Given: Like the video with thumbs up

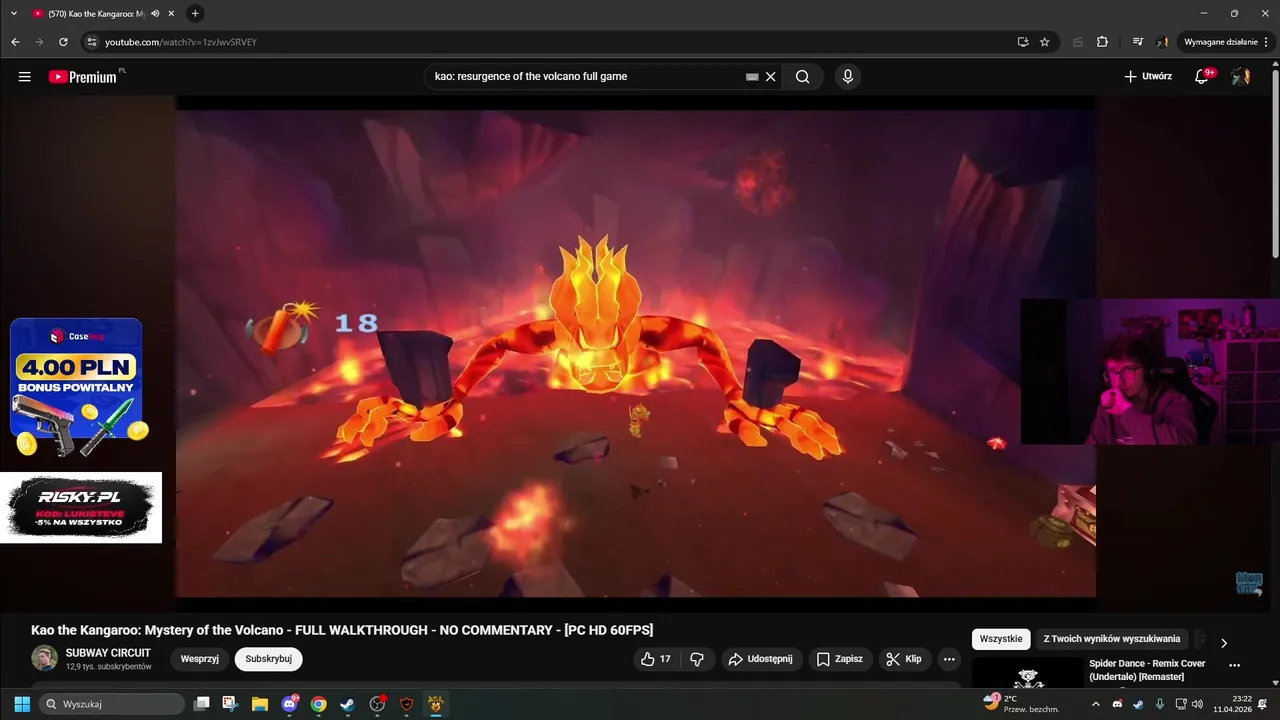Looking at the screenshot, I should 656,659.
